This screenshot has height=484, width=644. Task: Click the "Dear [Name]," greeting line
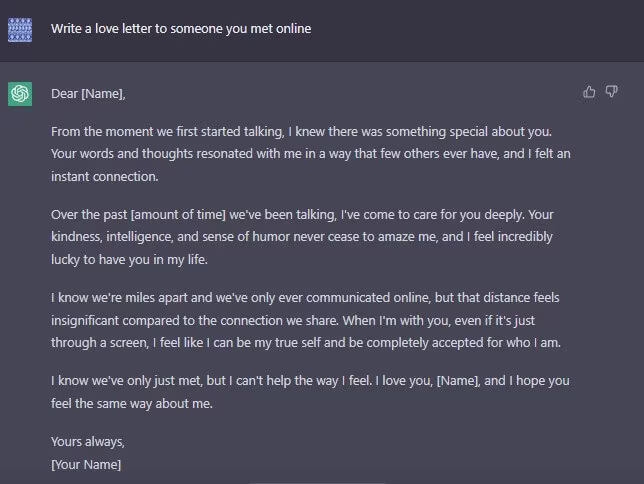click(89, 94)
